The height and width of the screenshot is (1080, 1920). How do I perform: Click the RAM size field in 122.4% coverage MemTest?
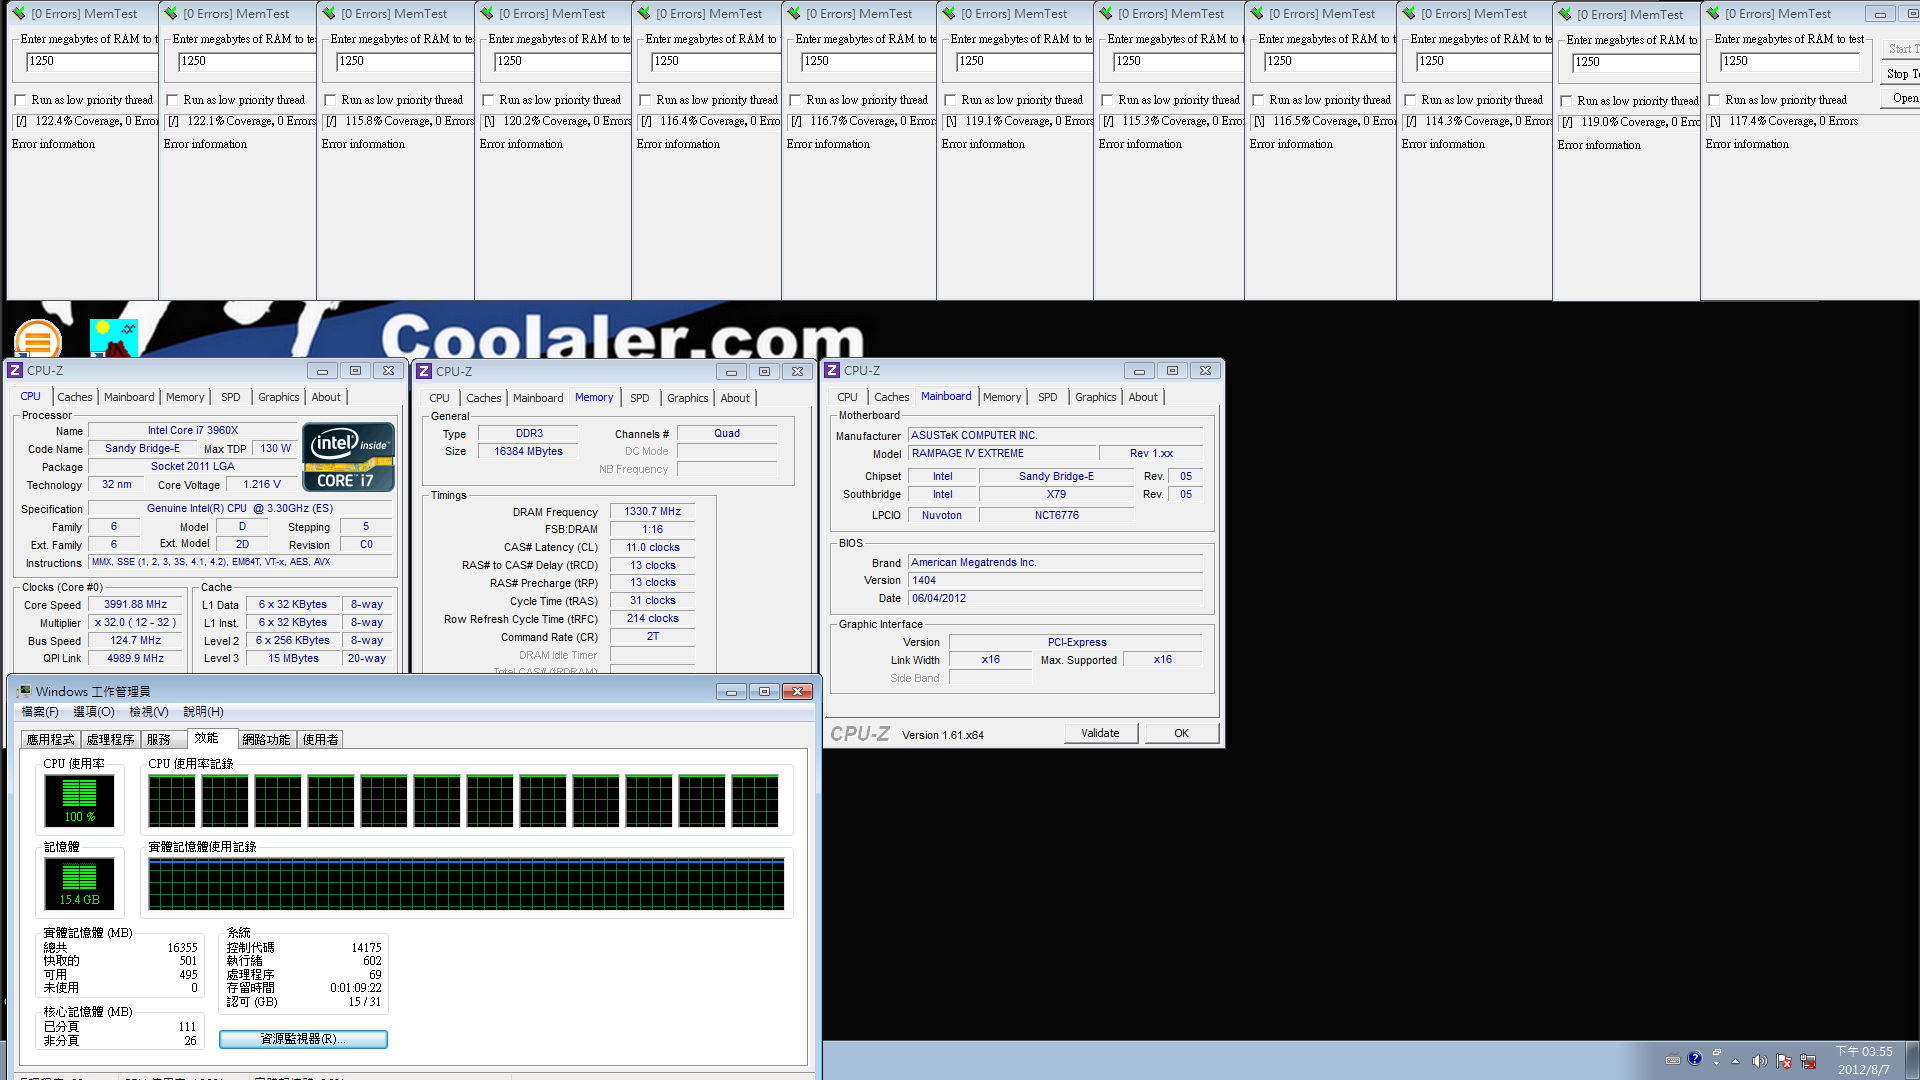pyautogui.click(x=90, y=62)
